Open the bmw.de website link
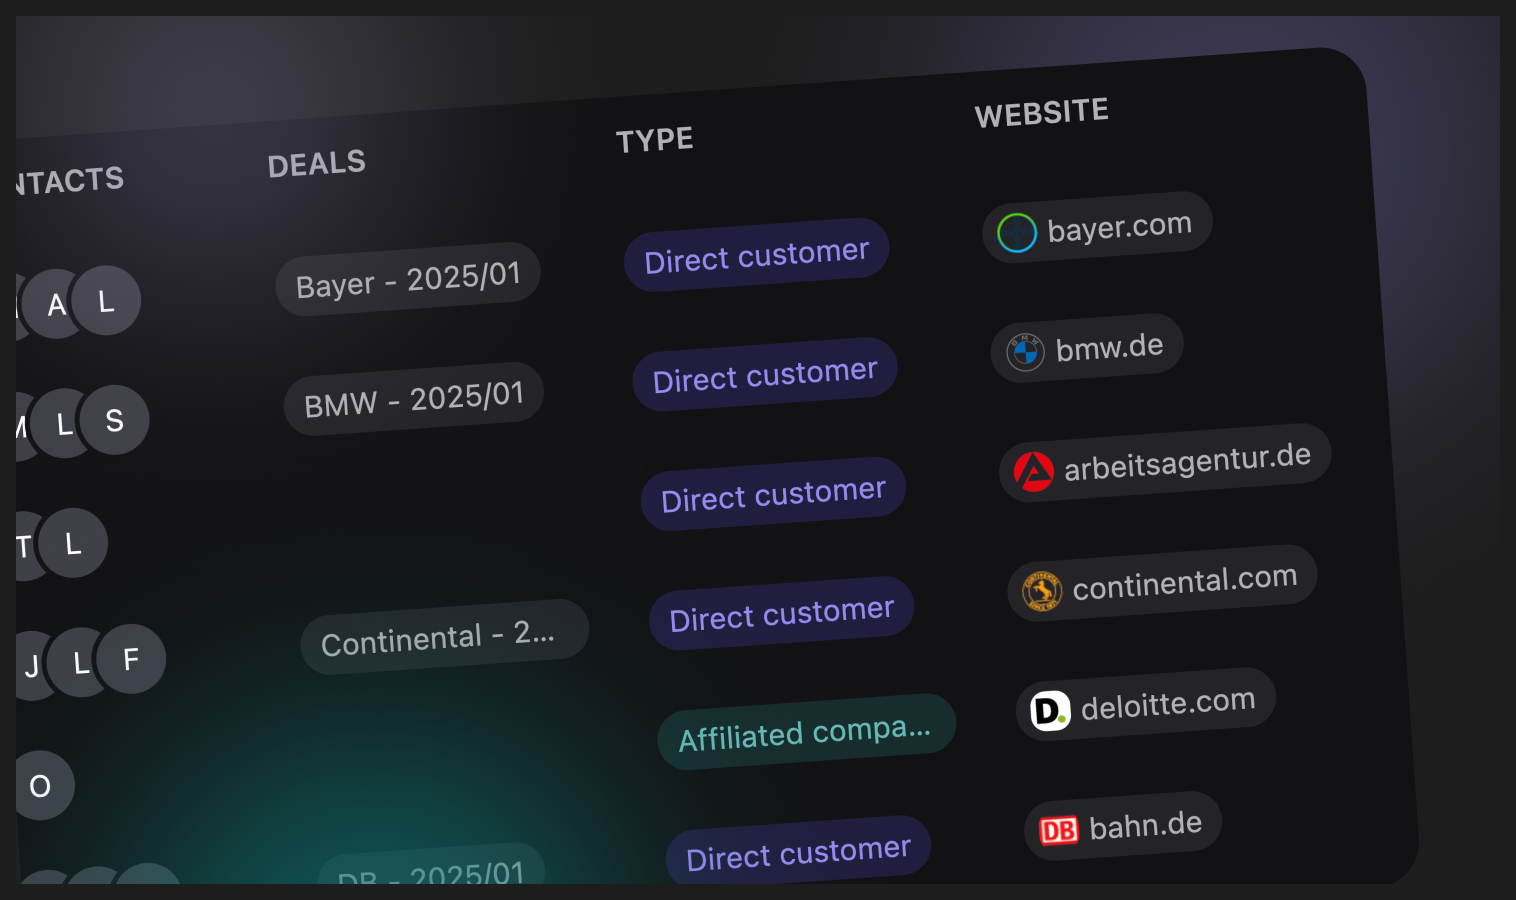Viewport: 1516px width, 900px height. pos(1087,348)
